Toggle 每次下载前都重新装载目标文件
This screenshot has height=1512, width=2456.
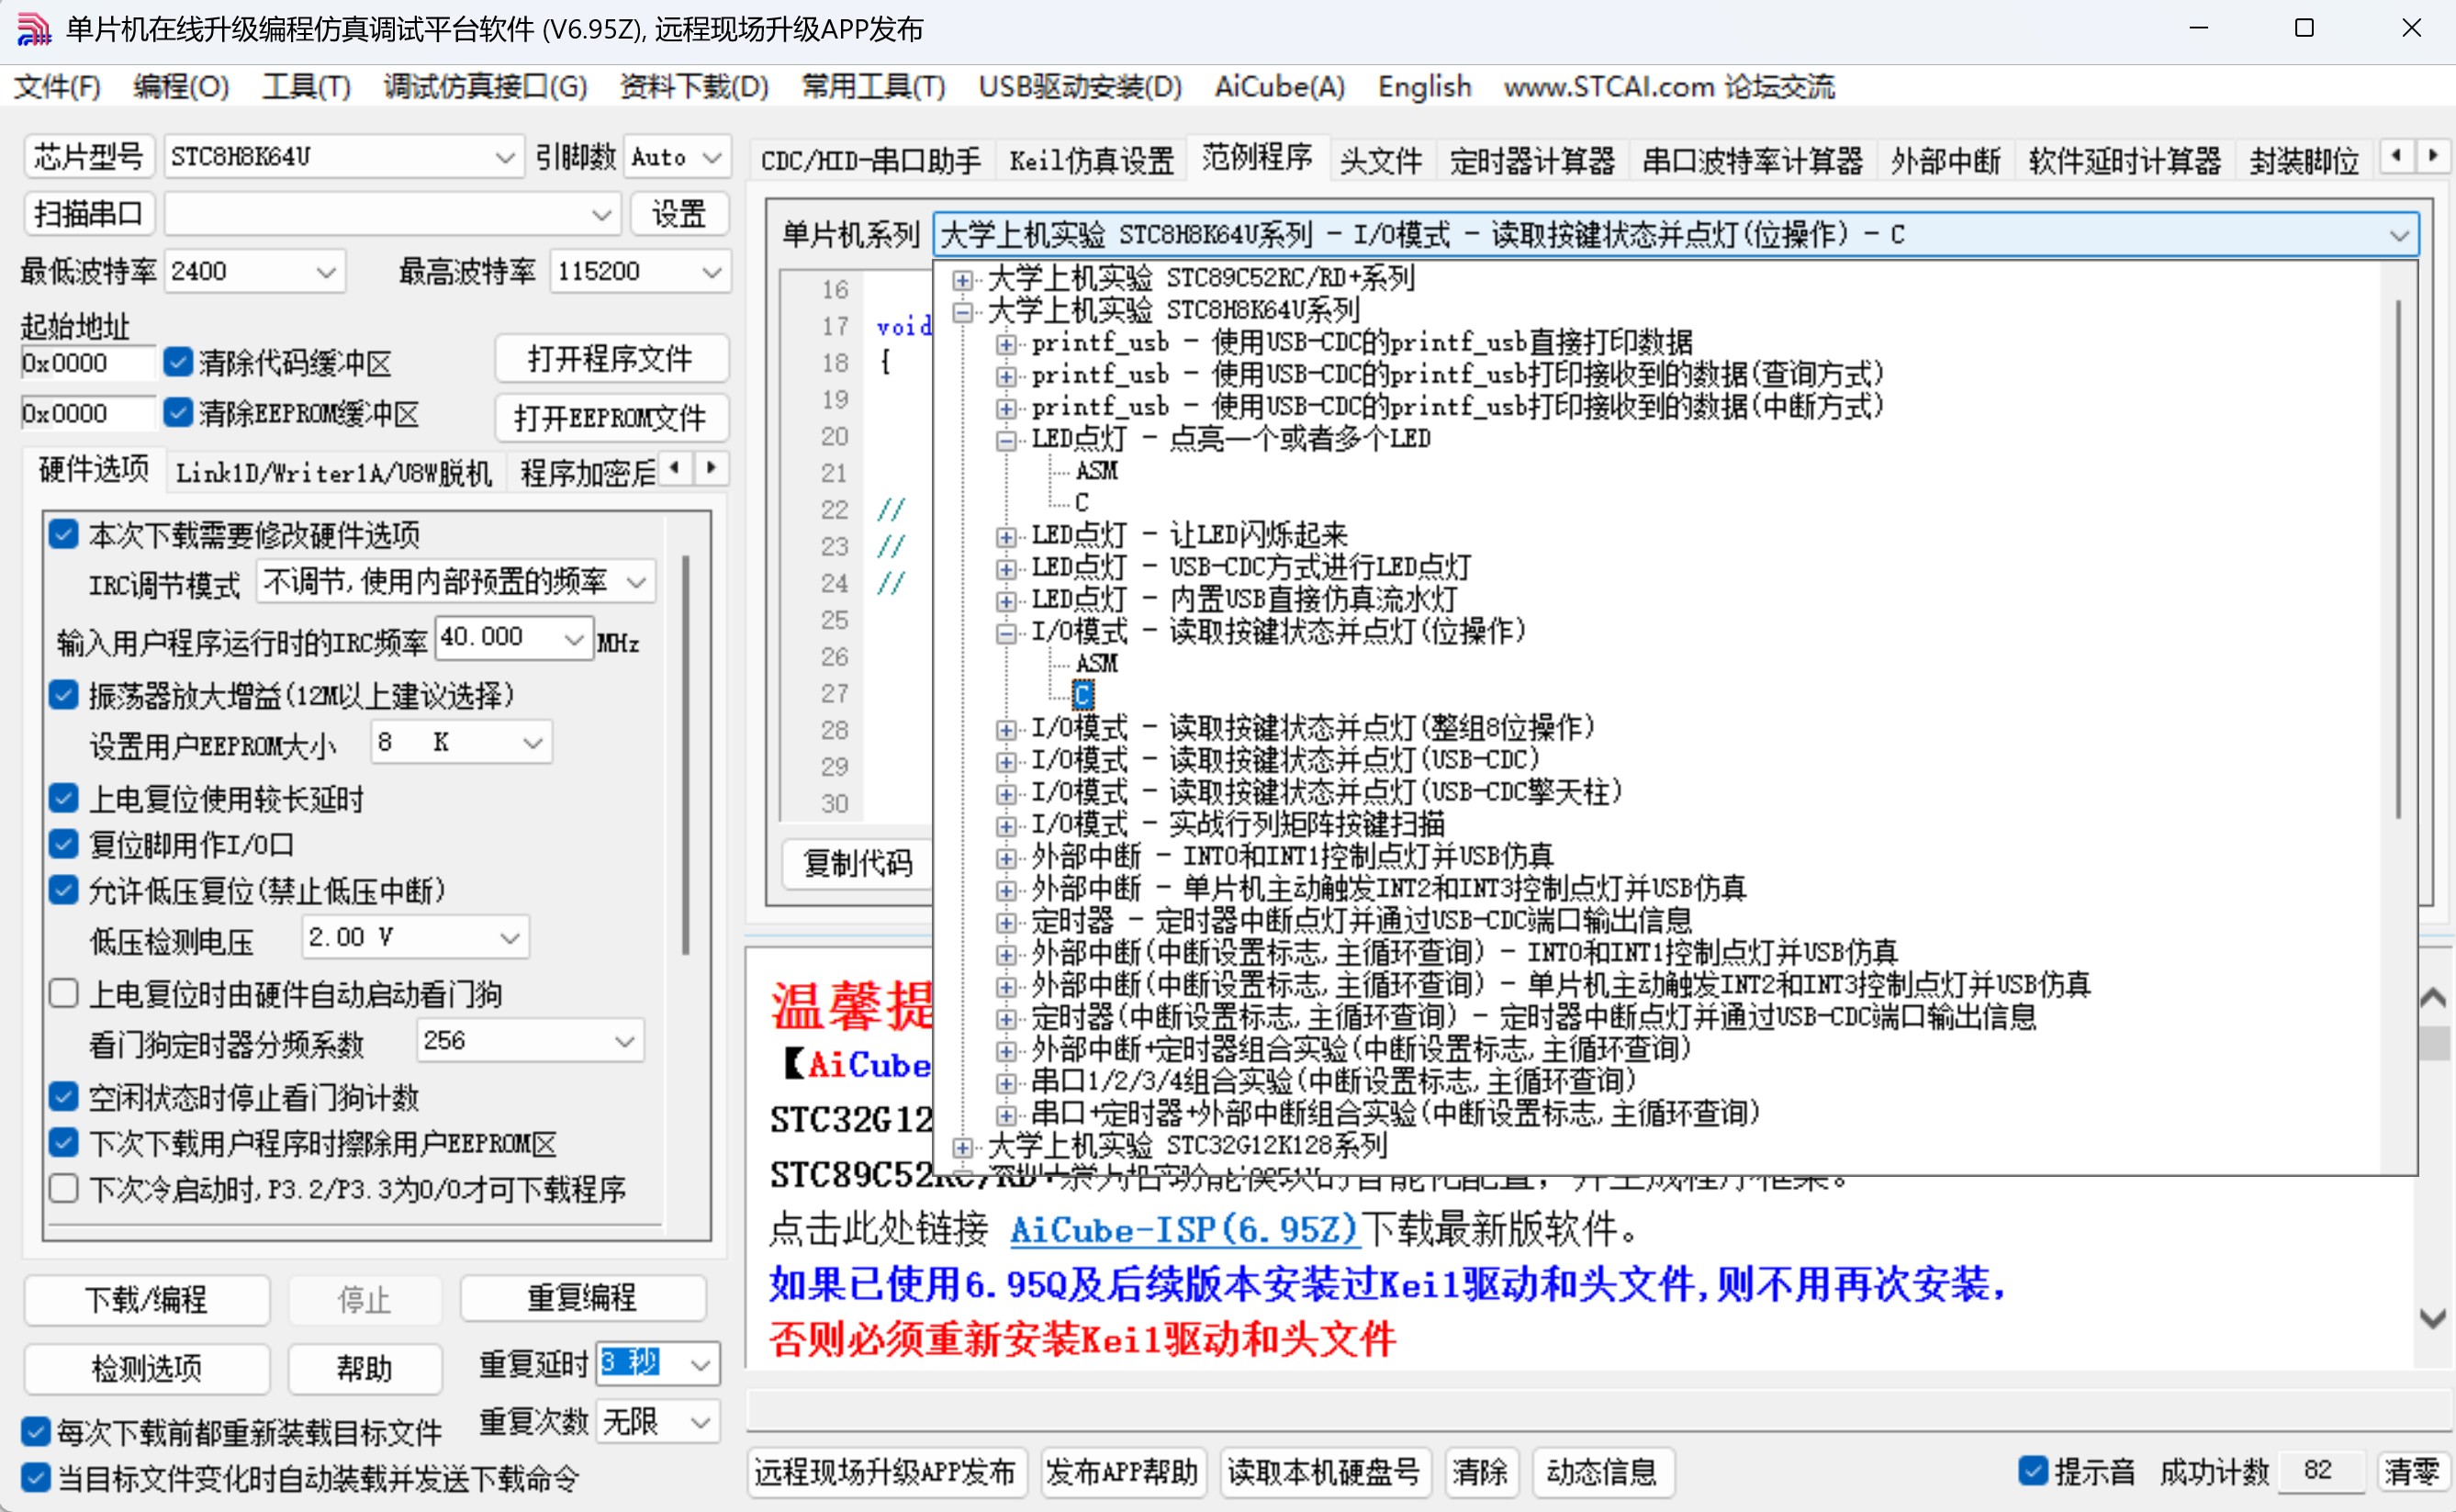click(35, 1431)
